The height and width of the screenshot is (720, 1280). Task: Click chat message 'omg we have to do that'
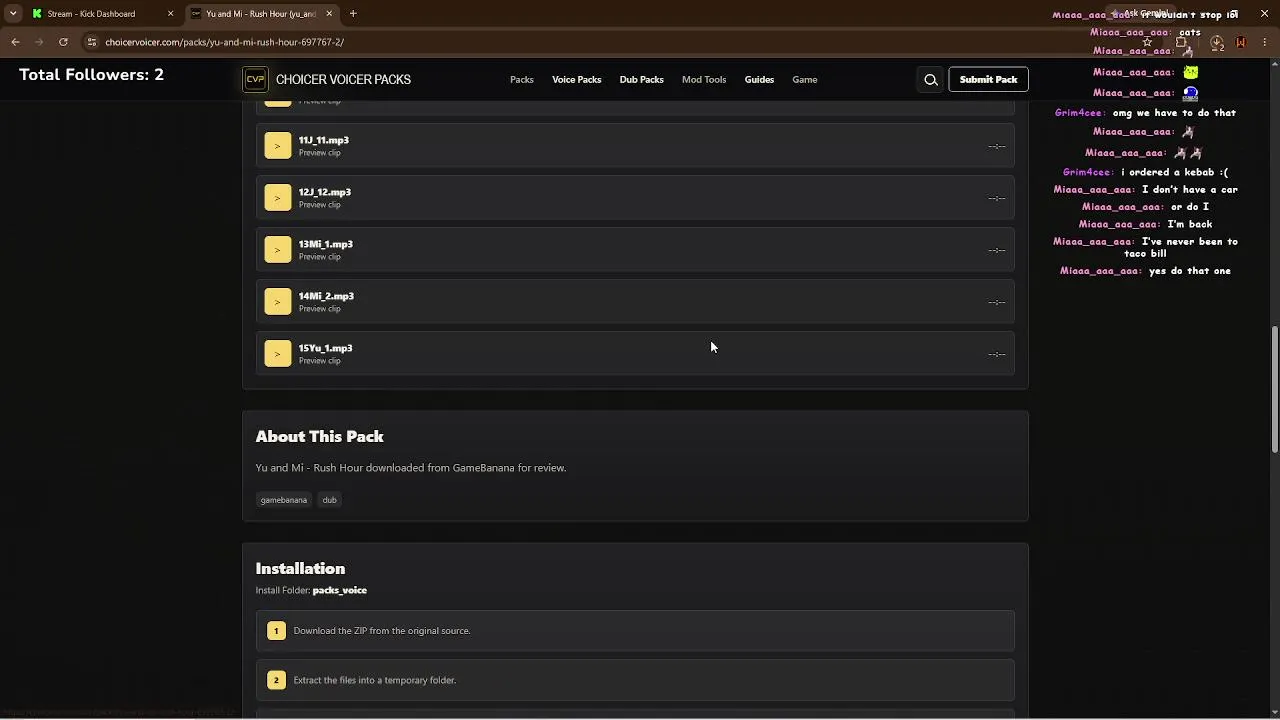click(1174, 113)
